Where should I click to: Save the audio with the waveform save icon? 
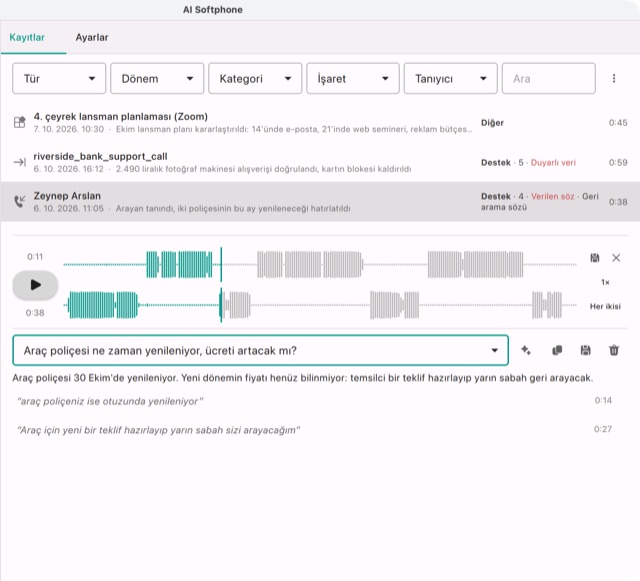click(x=595, y=258)
